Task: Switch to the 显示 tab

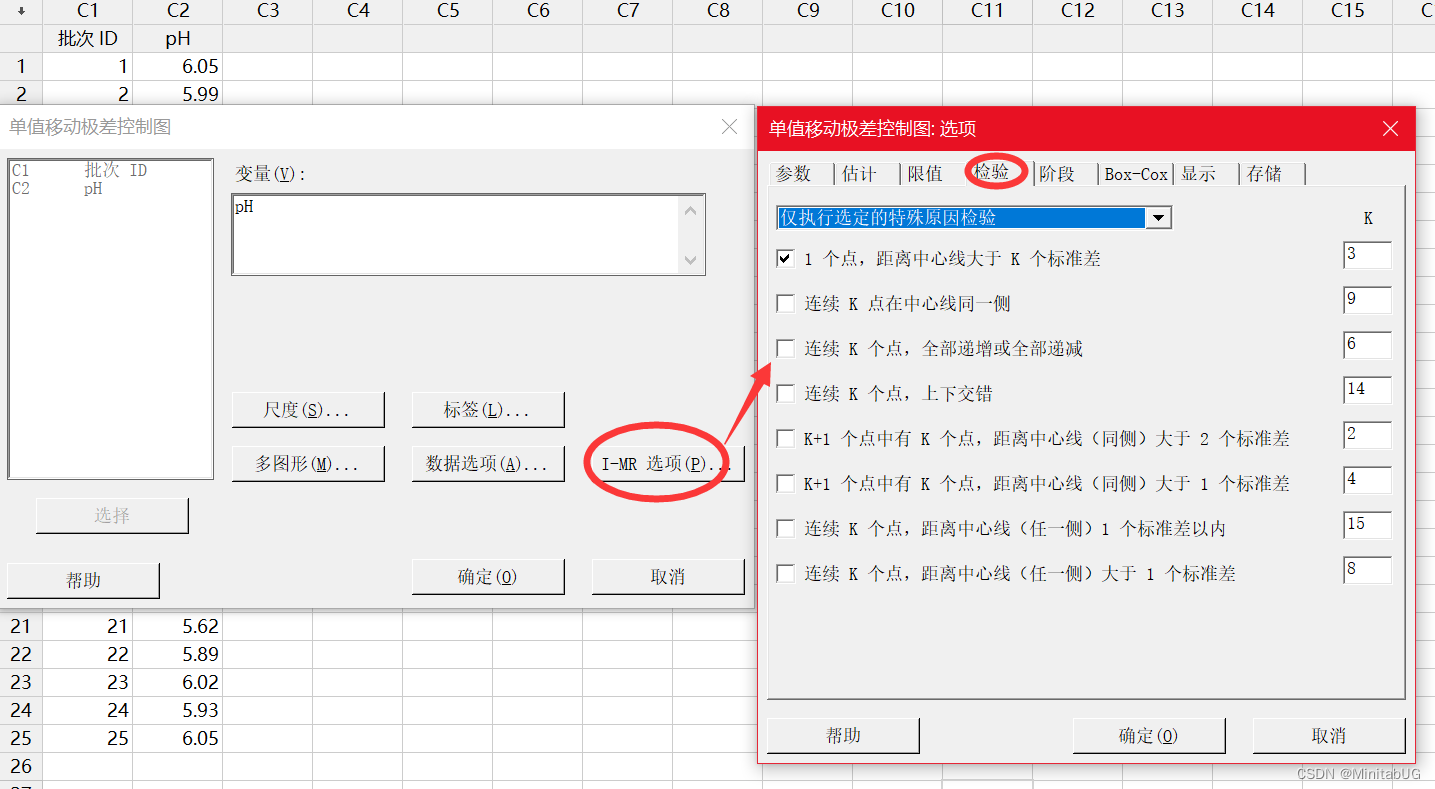Action: pyautogui.click(x=1198, y=174)
